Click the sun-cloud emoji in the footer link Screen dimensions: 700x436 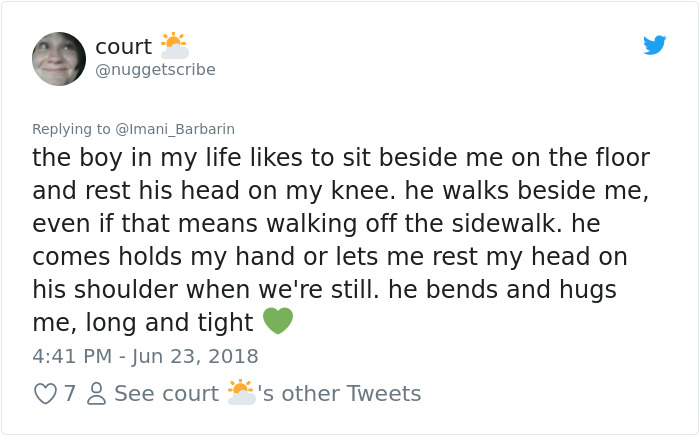tap(241, 392)
